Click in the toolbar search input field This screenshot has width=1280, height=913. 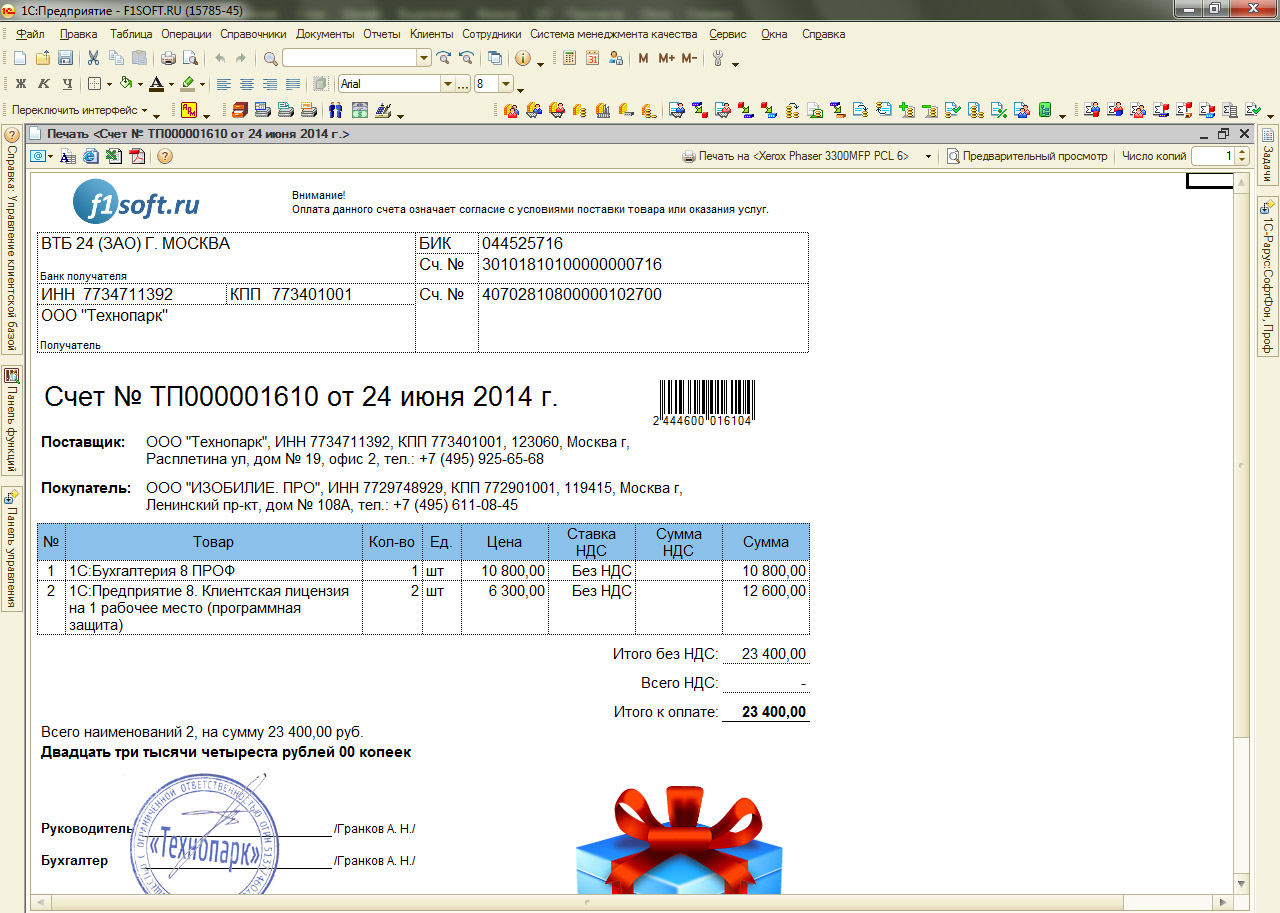point(349,58)
